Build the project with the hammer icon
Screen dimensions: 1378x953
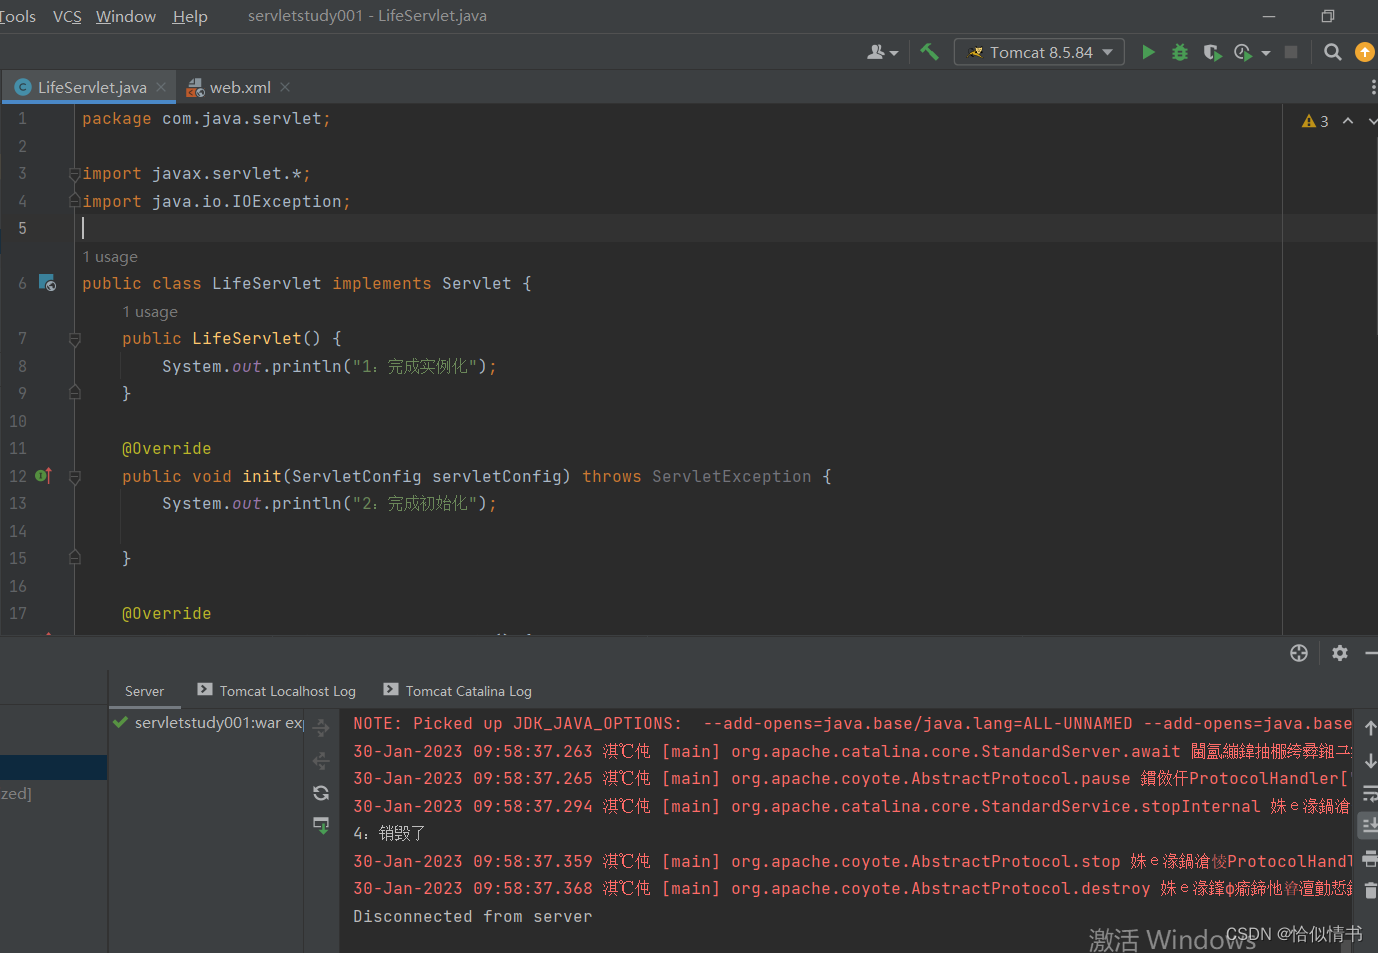[929, 52]
